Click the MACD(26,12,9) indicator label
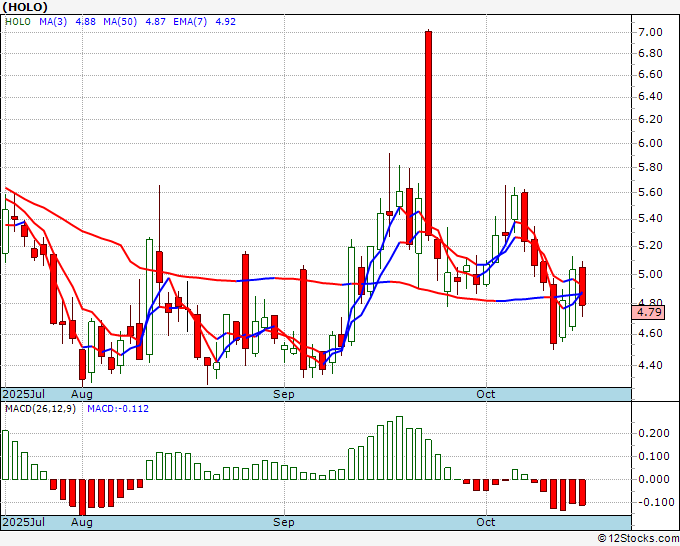This screenshot has height=546, width=680. click(40, 409)
